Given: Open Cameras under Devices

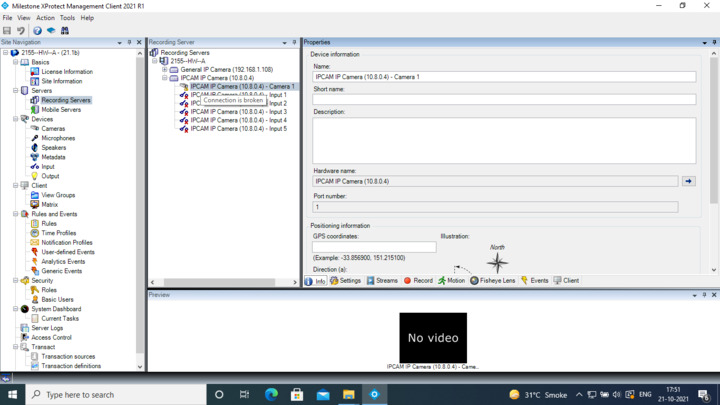Looking at the screenshot, I should pos(53,129).
